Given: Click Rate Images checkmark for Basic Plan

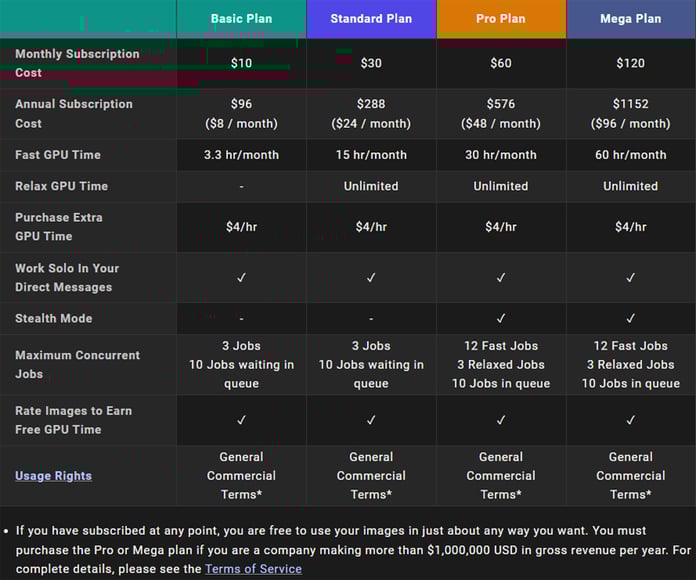Looking at the screenshot, I should click(x=241, y=420).
